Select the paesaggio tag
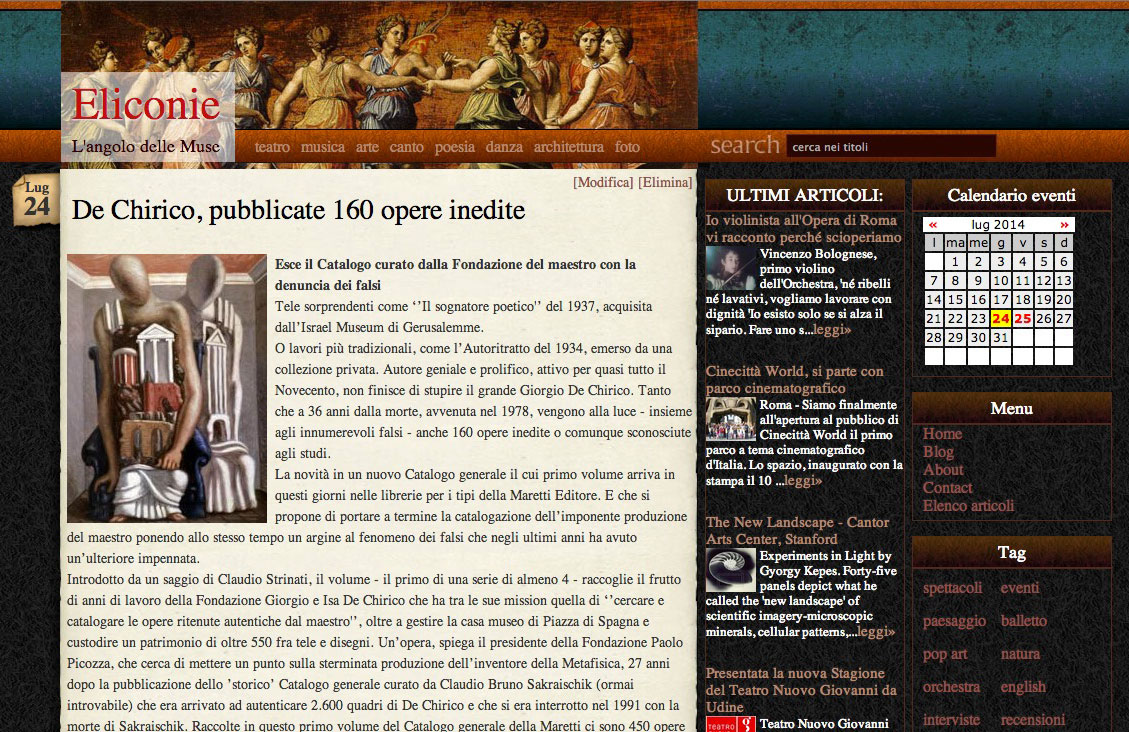Image resolution: width=1129 pixels, height=732 pixels. tap(954, 621)
